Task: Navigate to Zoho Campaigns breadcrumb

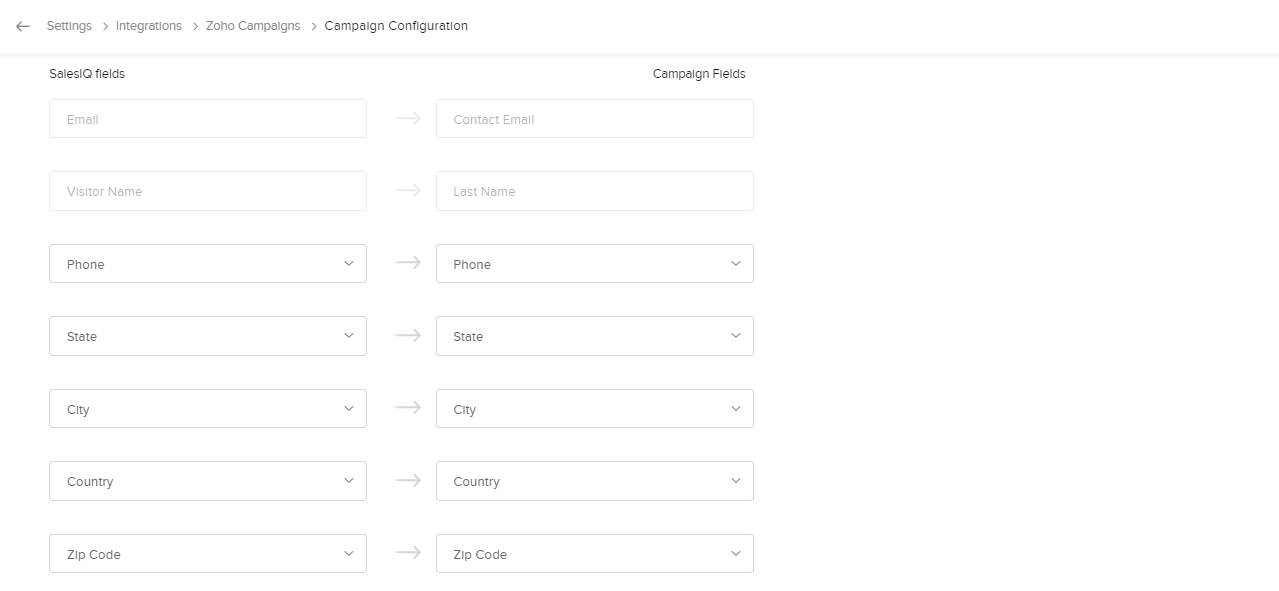Action: click(x=253, y=26)
